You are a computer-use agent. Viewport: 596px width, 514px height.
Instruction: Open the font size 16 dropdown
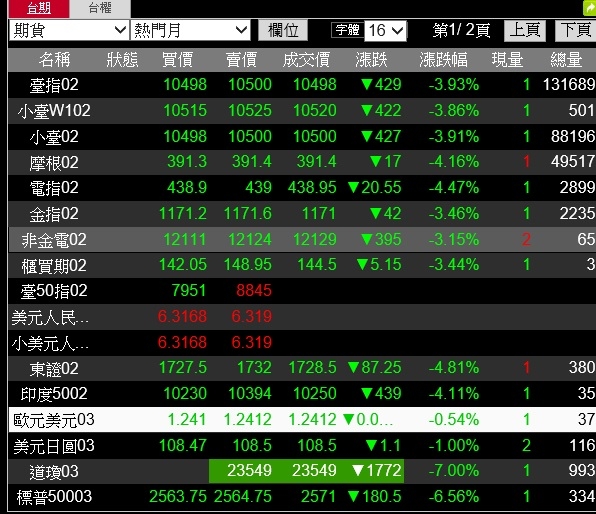coord(385,30)
